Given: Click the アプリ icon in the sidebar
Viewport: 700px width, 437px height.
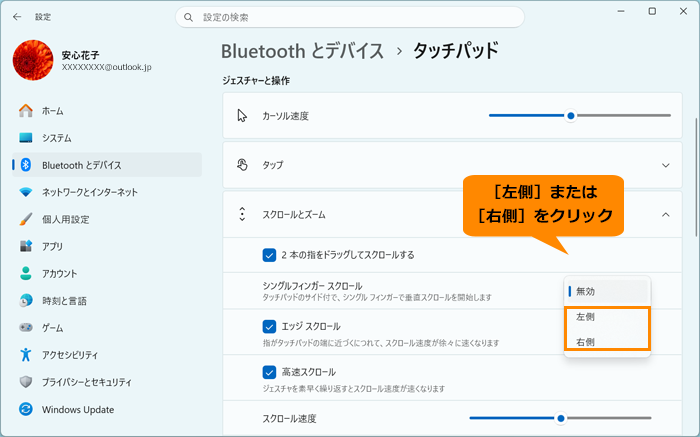Looking at the screenshot, I should (26, 246).
